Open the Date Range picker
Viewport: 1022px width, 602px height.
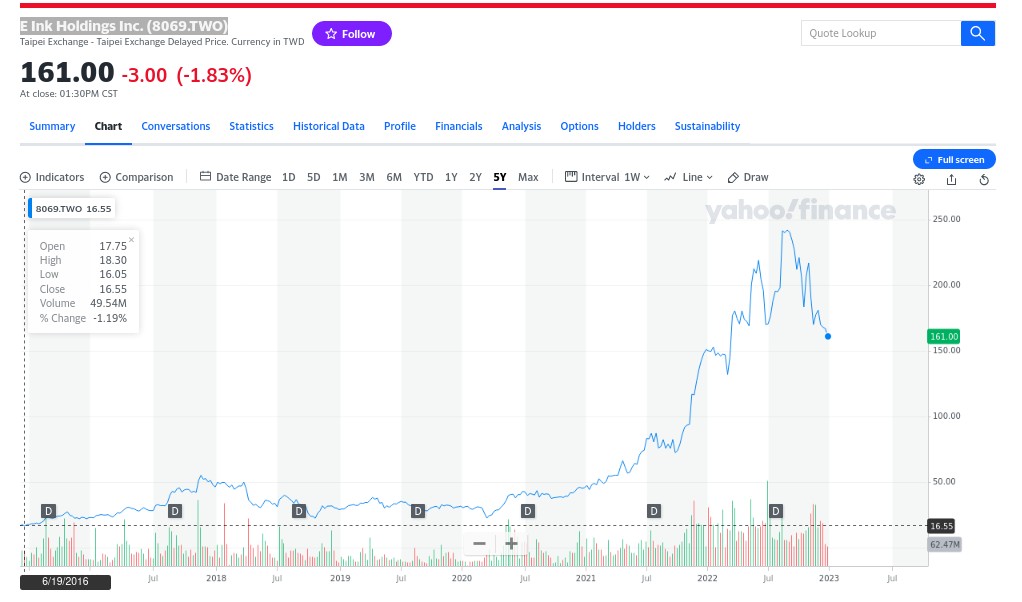(x=235, y=177)
